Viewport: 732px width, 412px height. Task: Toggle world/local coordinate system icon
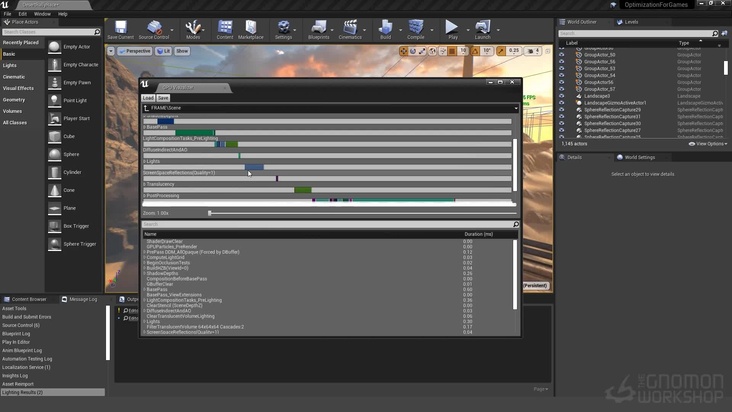tap(433, 51)
